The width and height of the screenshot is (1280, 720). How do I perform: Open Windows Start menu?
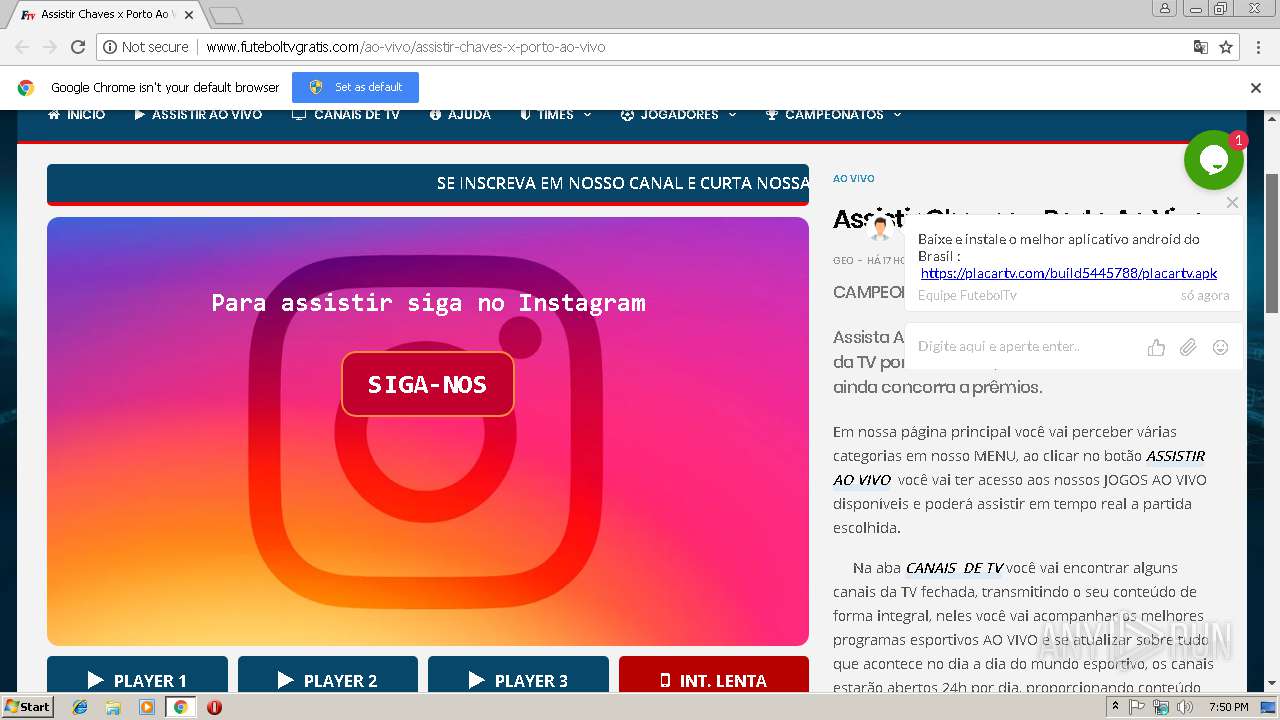(x=28, y=706)
